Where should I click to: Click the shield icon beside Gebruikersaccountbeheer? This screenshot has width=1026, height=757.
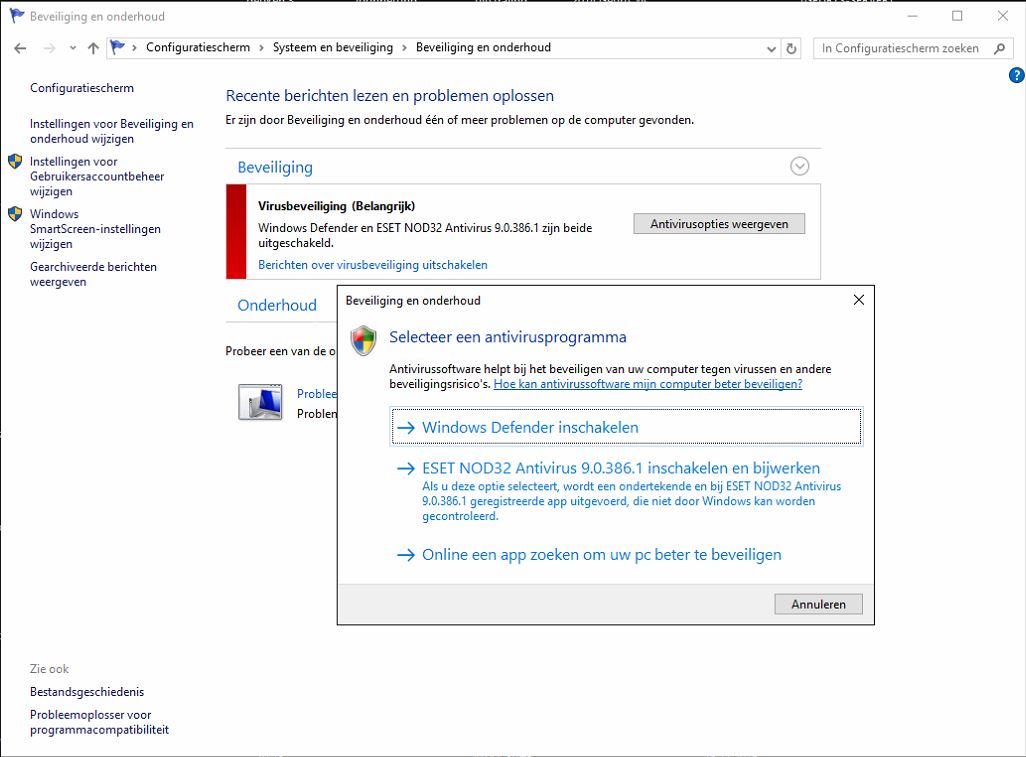15,162
